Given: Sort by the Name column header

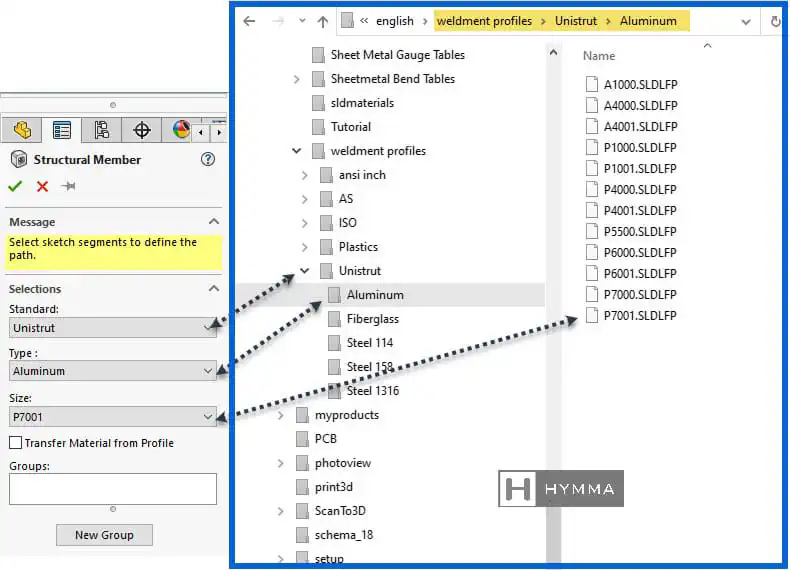Looking at the screenshot, I should click(x=599, y=56).
